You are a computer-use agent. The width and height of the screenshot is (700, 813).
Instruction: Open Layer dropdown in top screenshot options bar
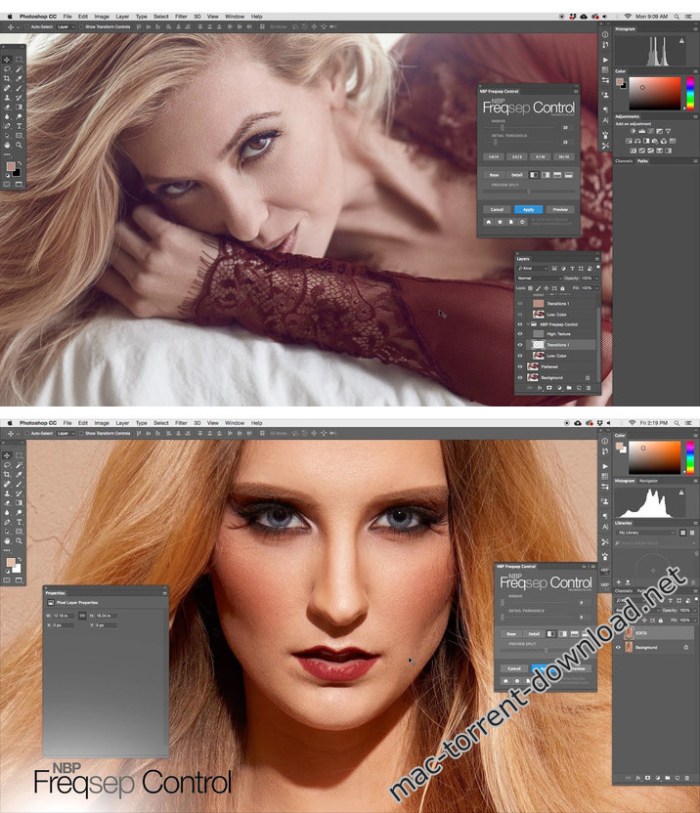(x=66, y=26)
